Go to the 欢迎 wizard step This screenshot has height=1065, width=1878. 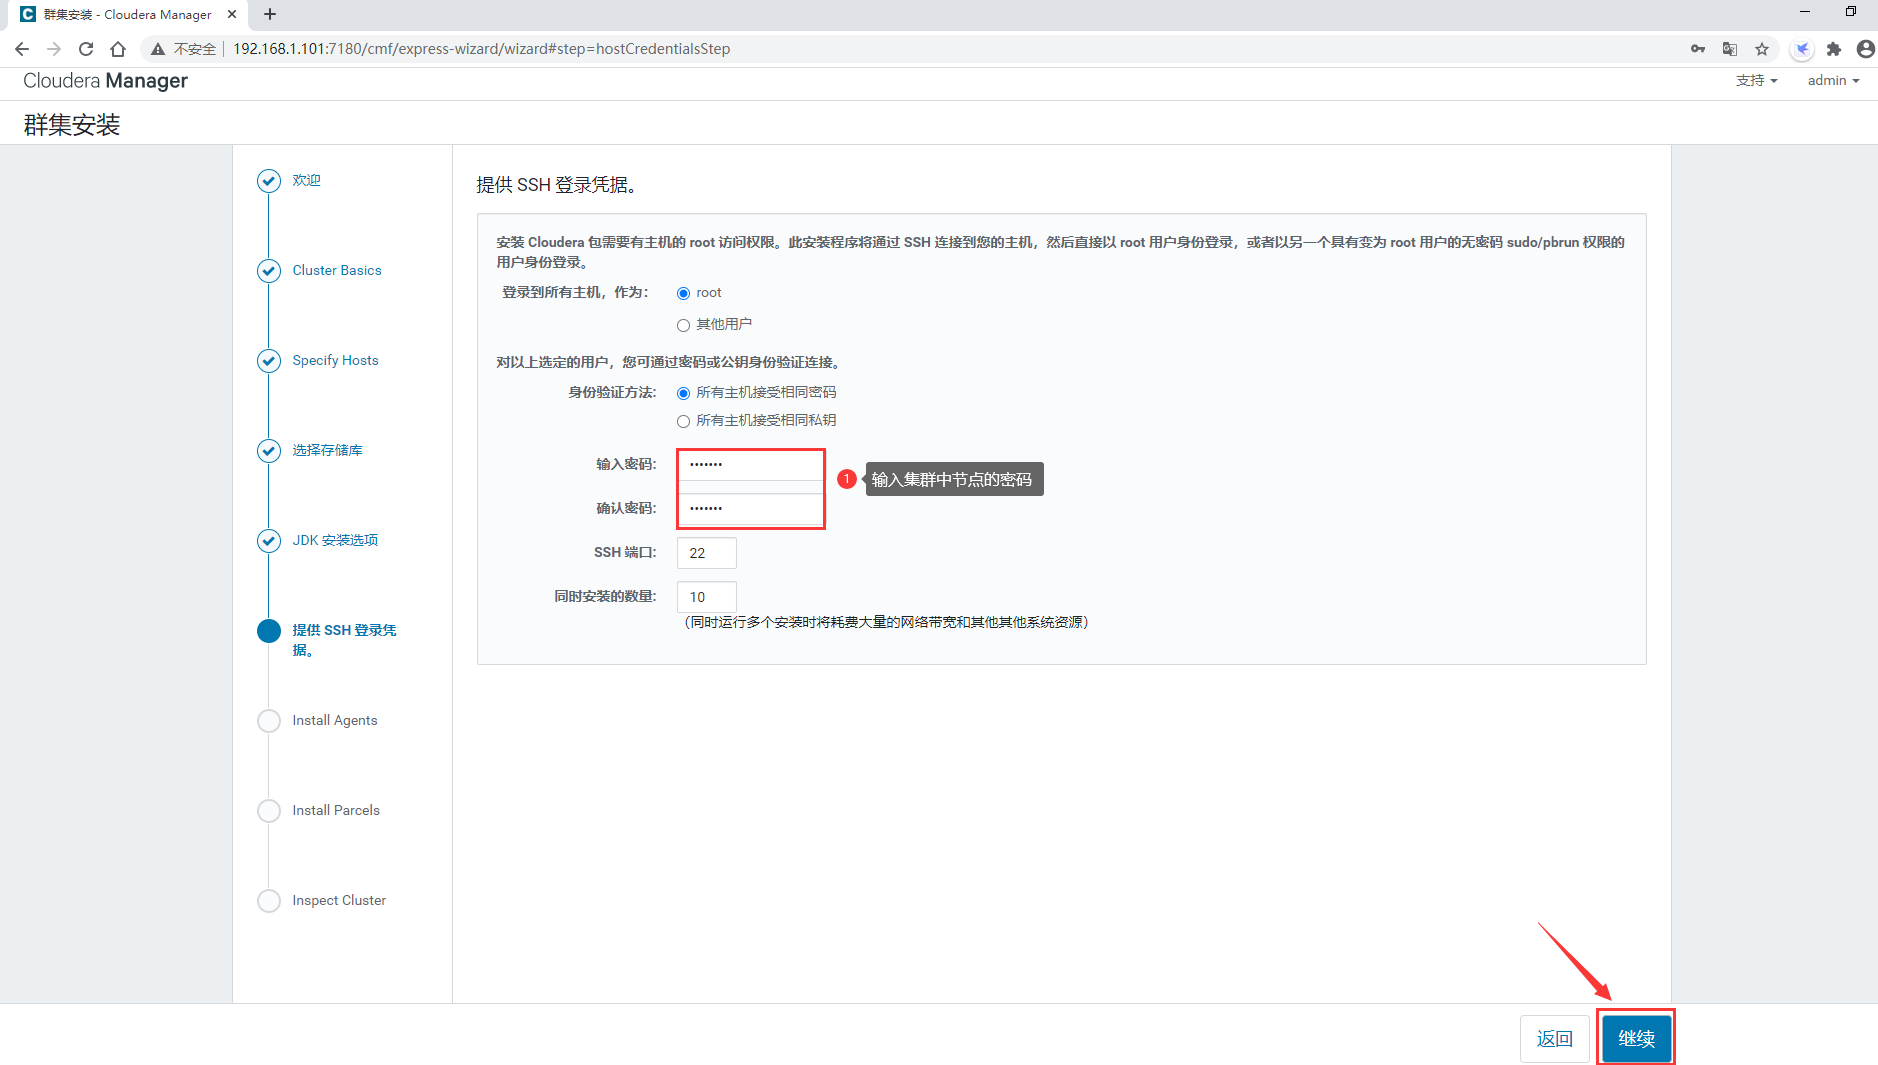[306, 181]
